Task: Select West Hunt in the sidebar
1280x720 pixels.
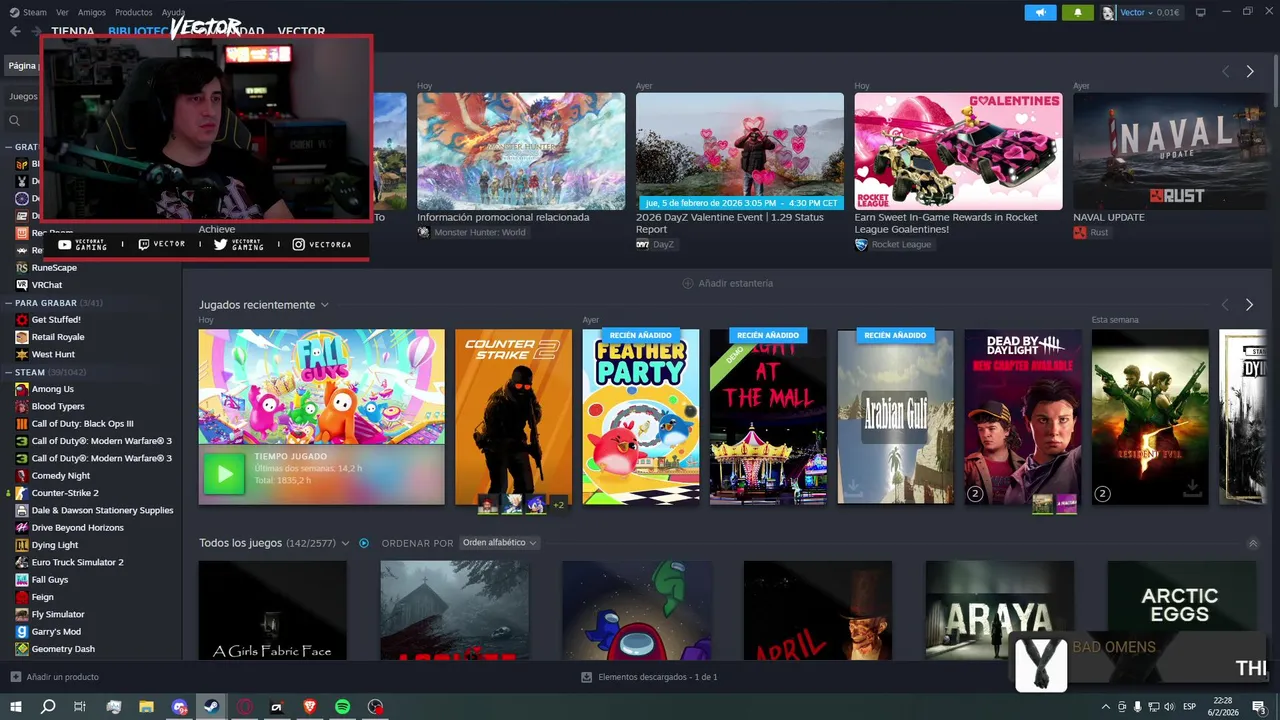Action: point(53,354)
